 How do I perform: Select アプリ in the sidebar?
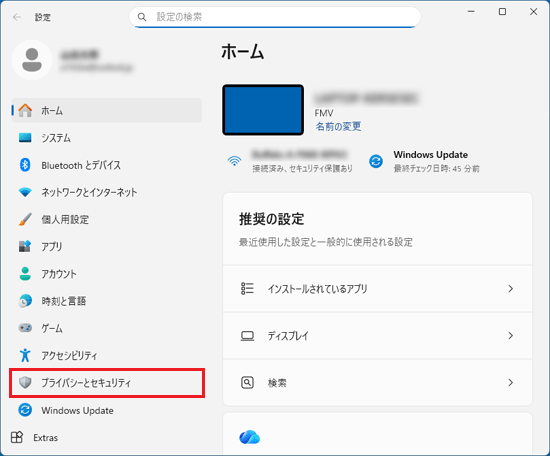click(x=107, y=247)
